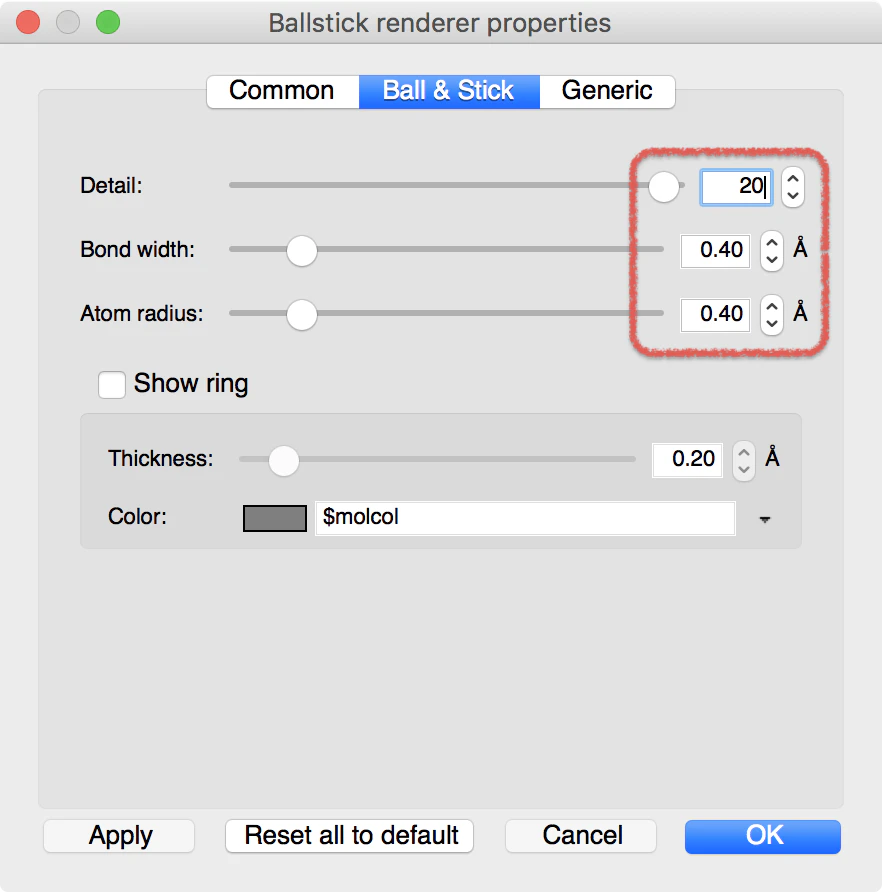882x892 pixels.
Task: Decrease Thickness with stepper down arrow
Action: pyautogui.click(x=744, y=470)
